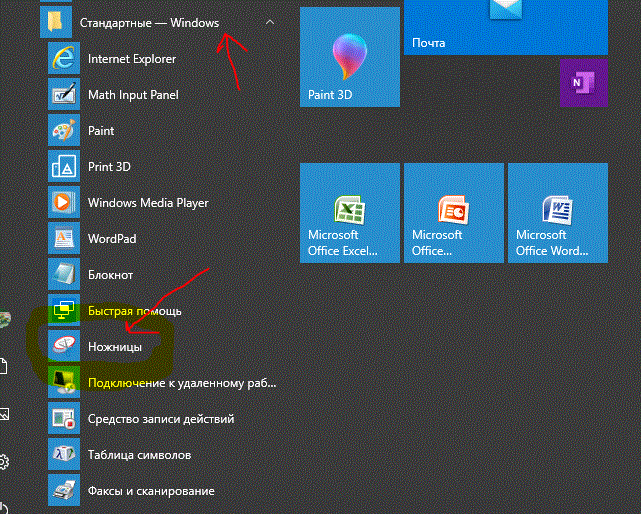The height and width of the screenshot is (514, 641).
Task: Click the Факсы и сканирование icon
Action: pos(64,490)
